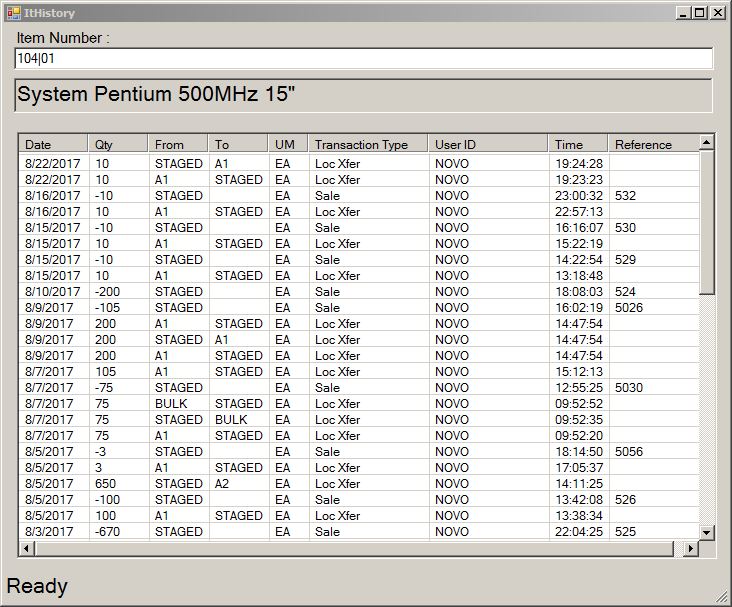The width and height of the screenshot is (732, 607).
Task: Click the horizontal scroll right arrow
Action: point(689,549)
